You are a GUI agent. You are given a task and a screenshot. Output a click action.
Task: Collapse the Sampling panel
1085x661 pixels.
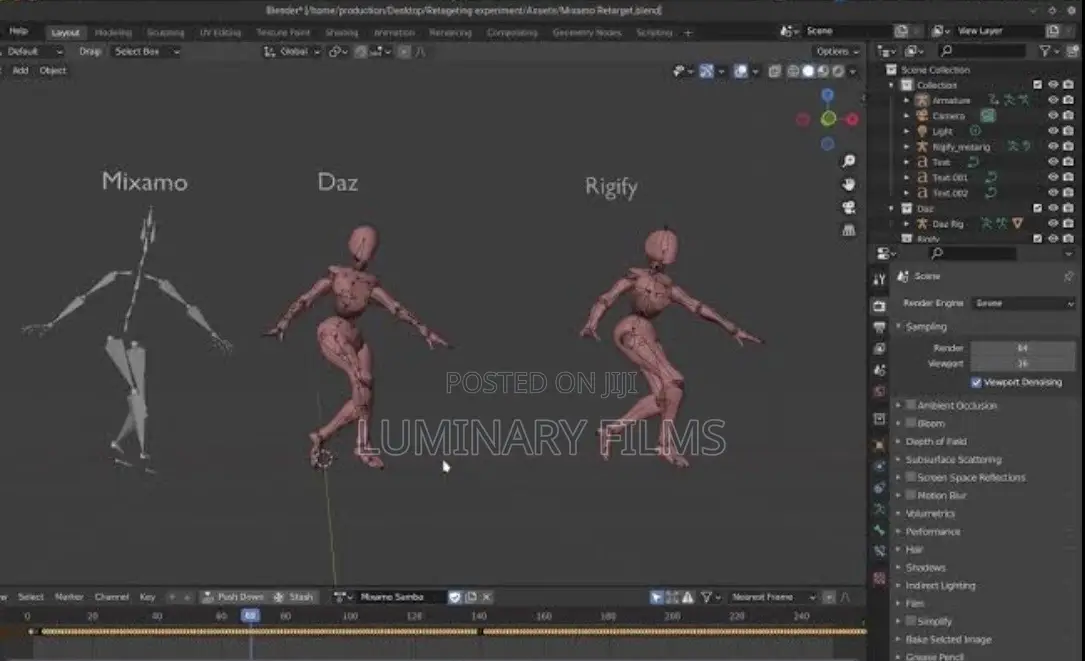925,327
